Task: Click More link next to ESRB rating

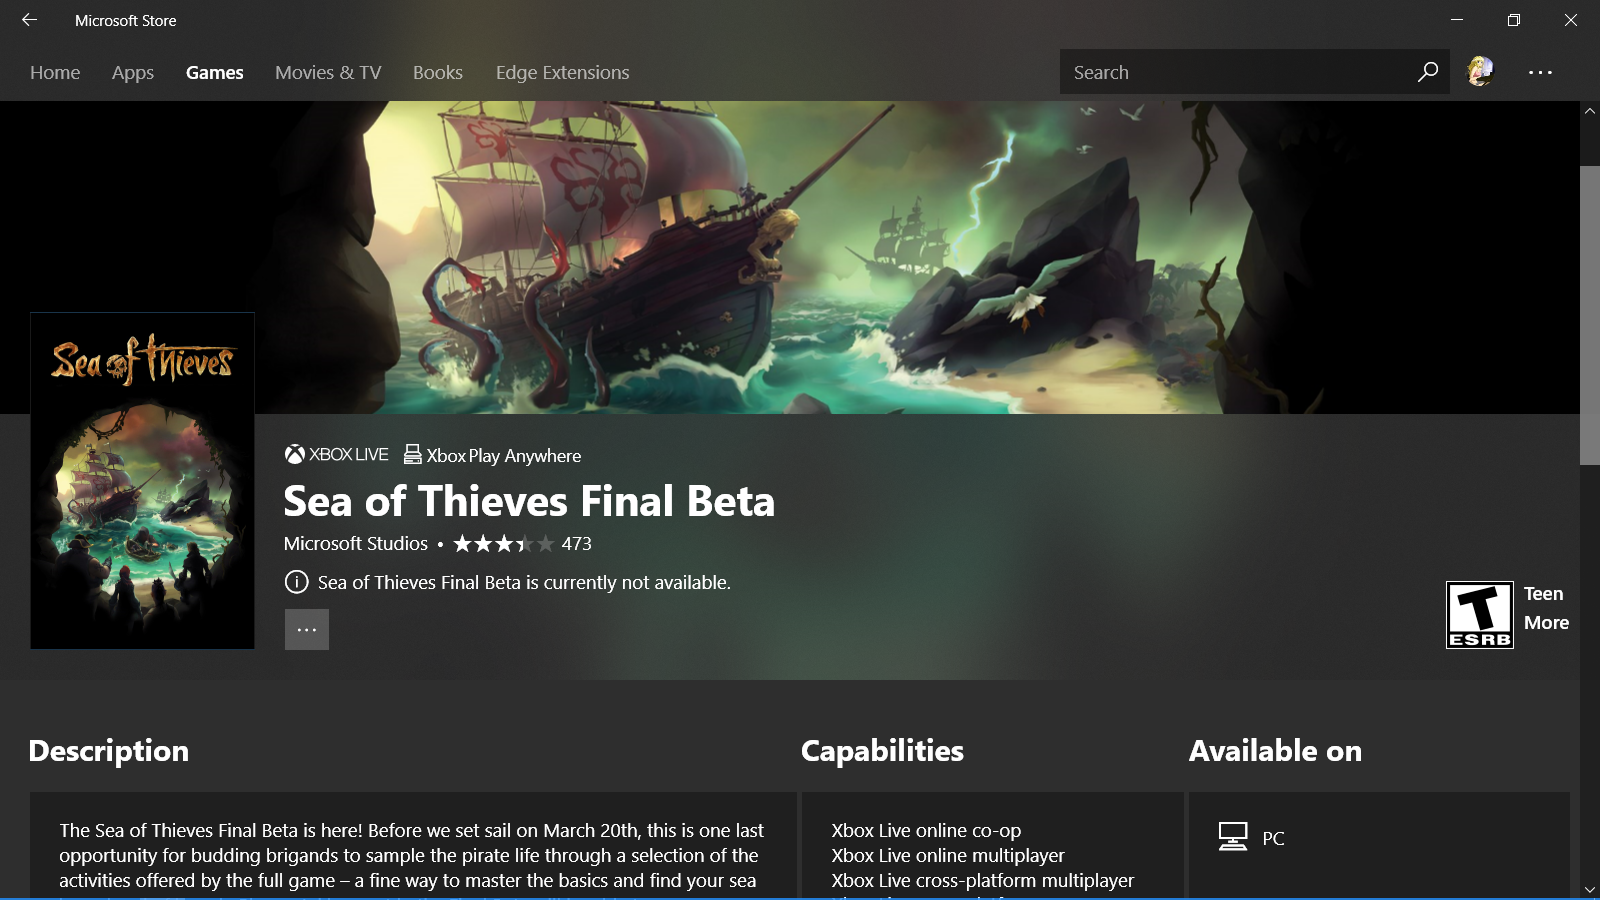Action: pyautogui.click(x=1546, y=622)
